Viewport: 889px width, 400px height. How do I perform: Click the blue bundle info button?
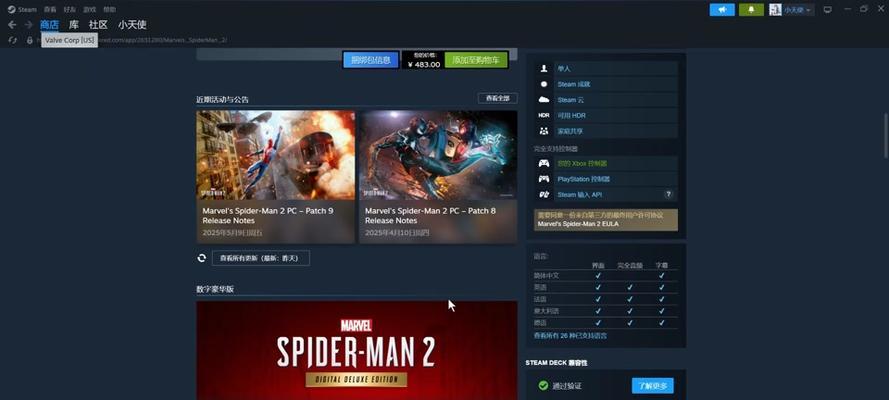(x=371, y=60)
